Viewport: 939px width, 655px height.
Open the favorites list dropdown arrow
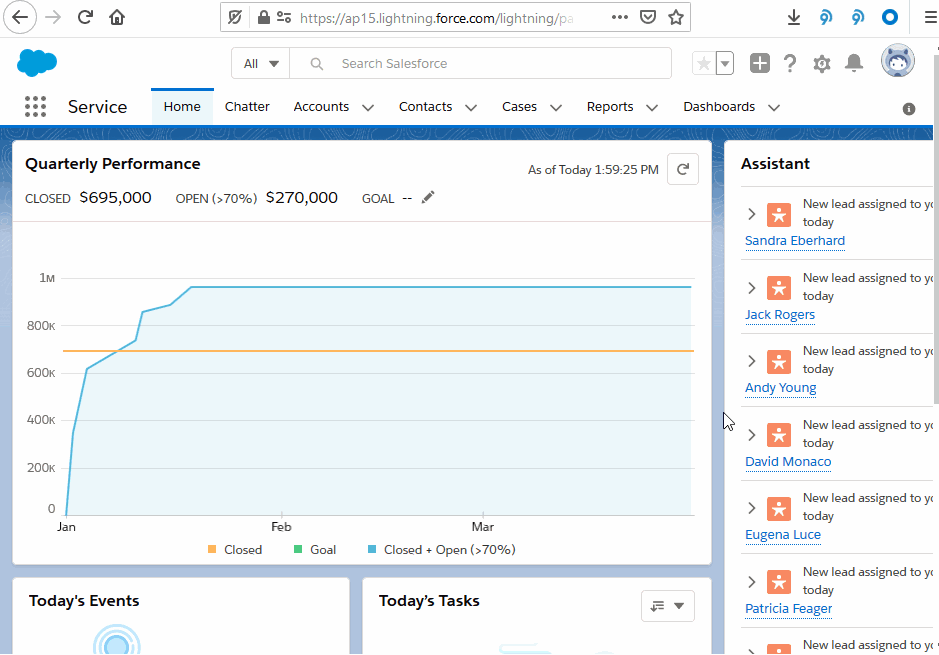pyautogui.click(x=725, y=63)
